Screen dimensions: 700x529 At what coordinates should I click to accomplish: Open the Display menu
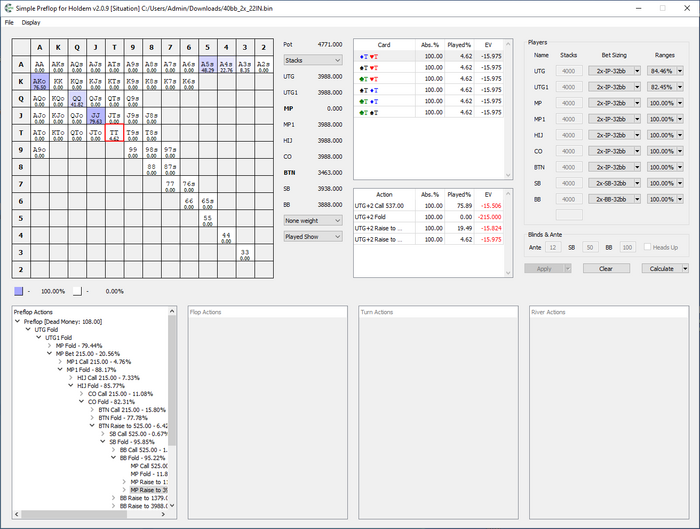pyautogui.click(x=31, y=22)
